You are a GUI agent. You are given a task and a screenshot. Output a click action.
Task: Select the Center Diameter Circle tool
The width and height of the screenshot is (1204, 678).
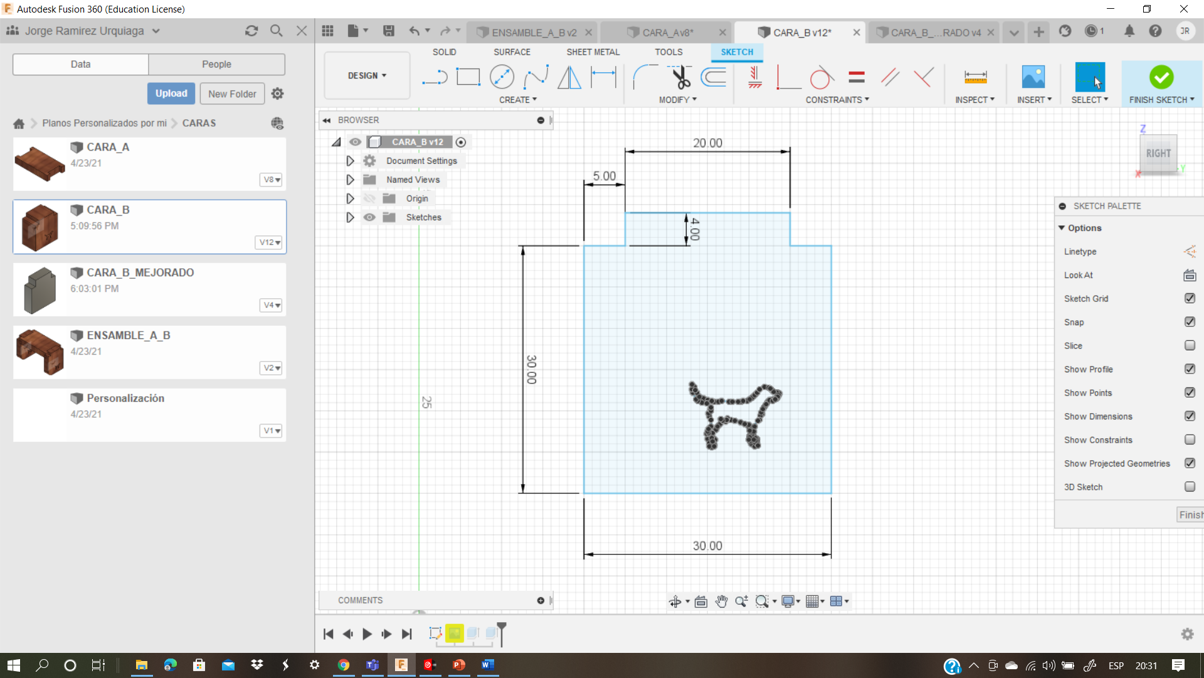coord(502,77)
